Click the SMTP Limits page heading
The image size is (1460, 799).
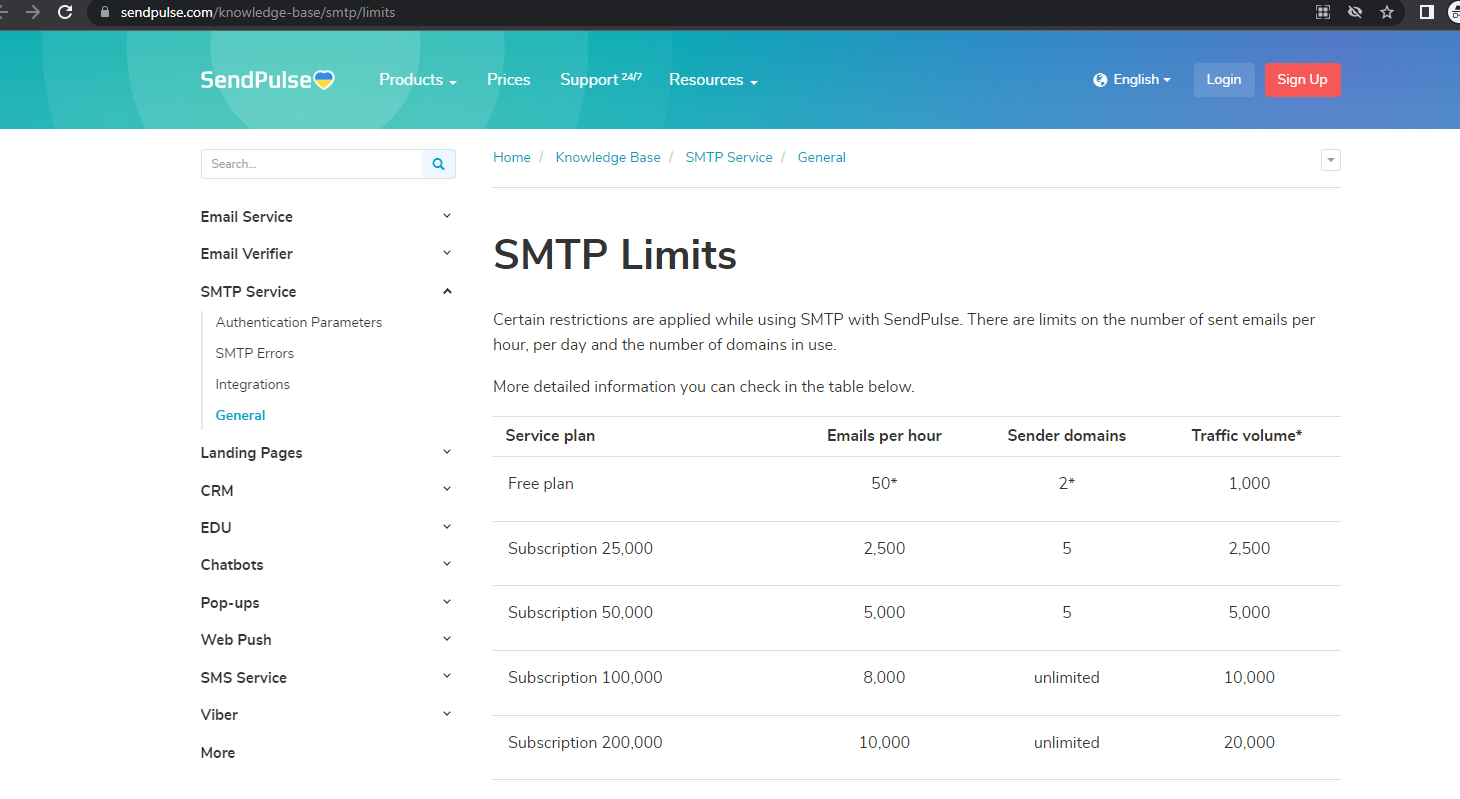coord(615,255)
